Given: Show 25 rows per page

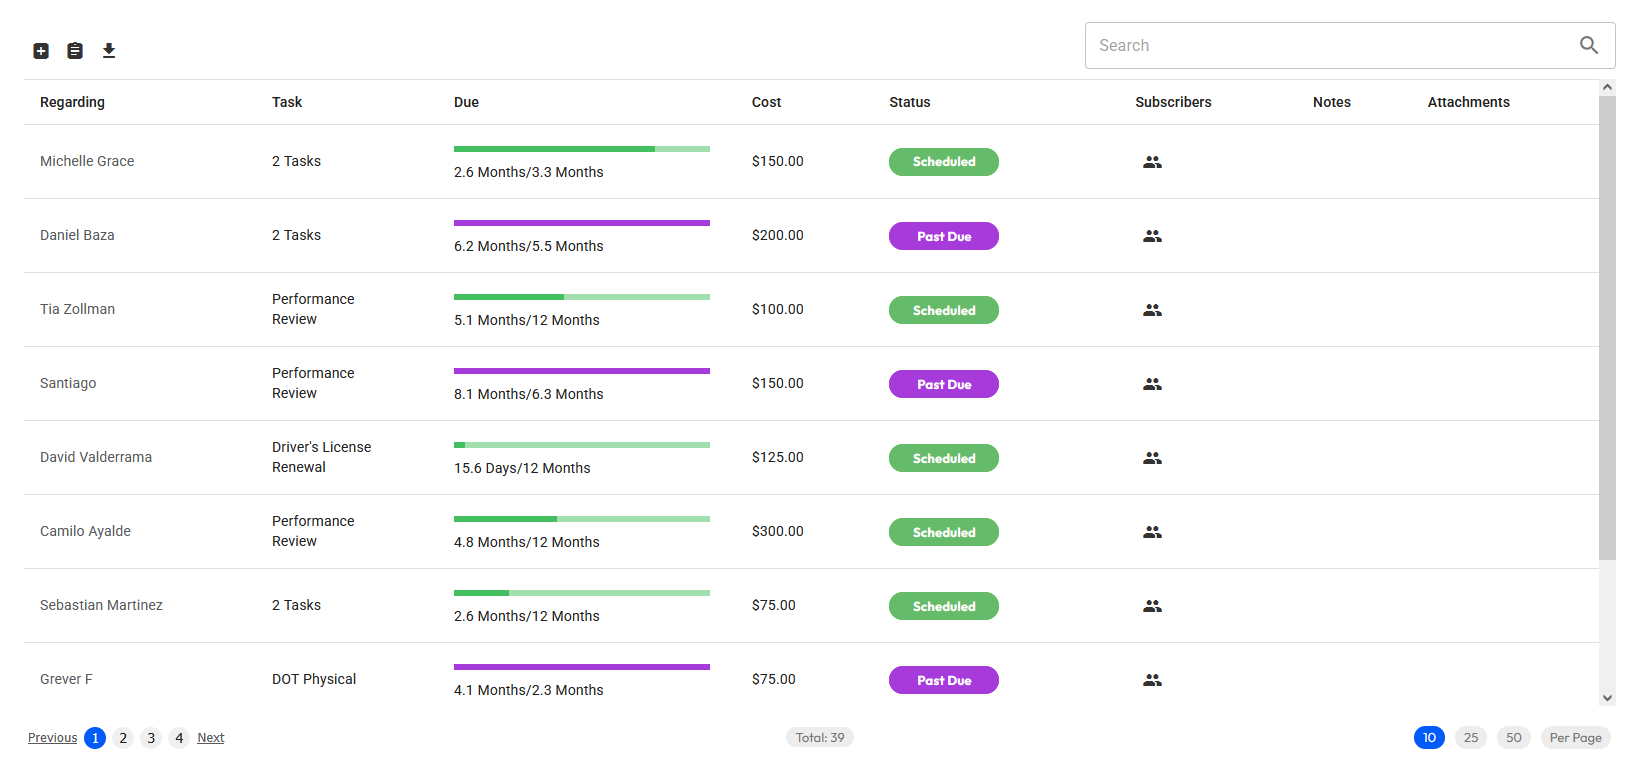Looking at the screenshot, I should coord(1471,738).
